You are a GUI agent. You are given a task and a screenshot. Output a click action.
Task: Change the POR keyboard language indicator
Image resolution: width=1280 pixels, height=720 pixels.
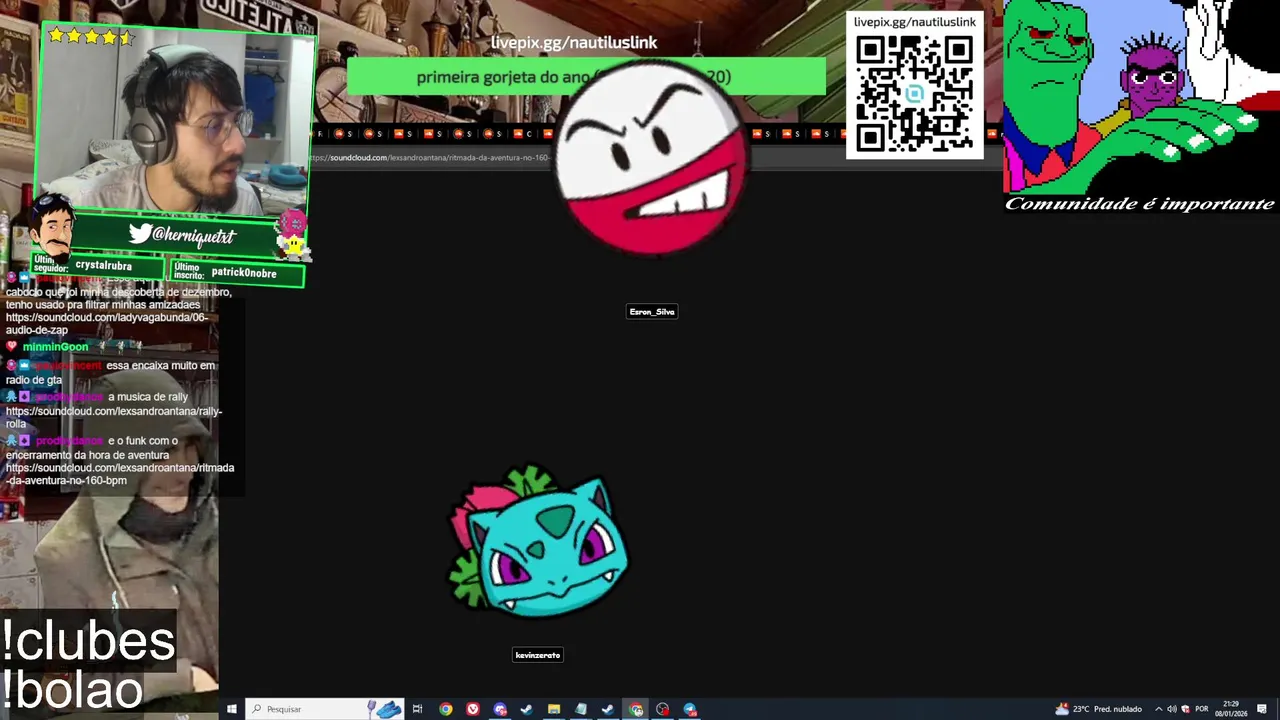(x=1202, y=709)
